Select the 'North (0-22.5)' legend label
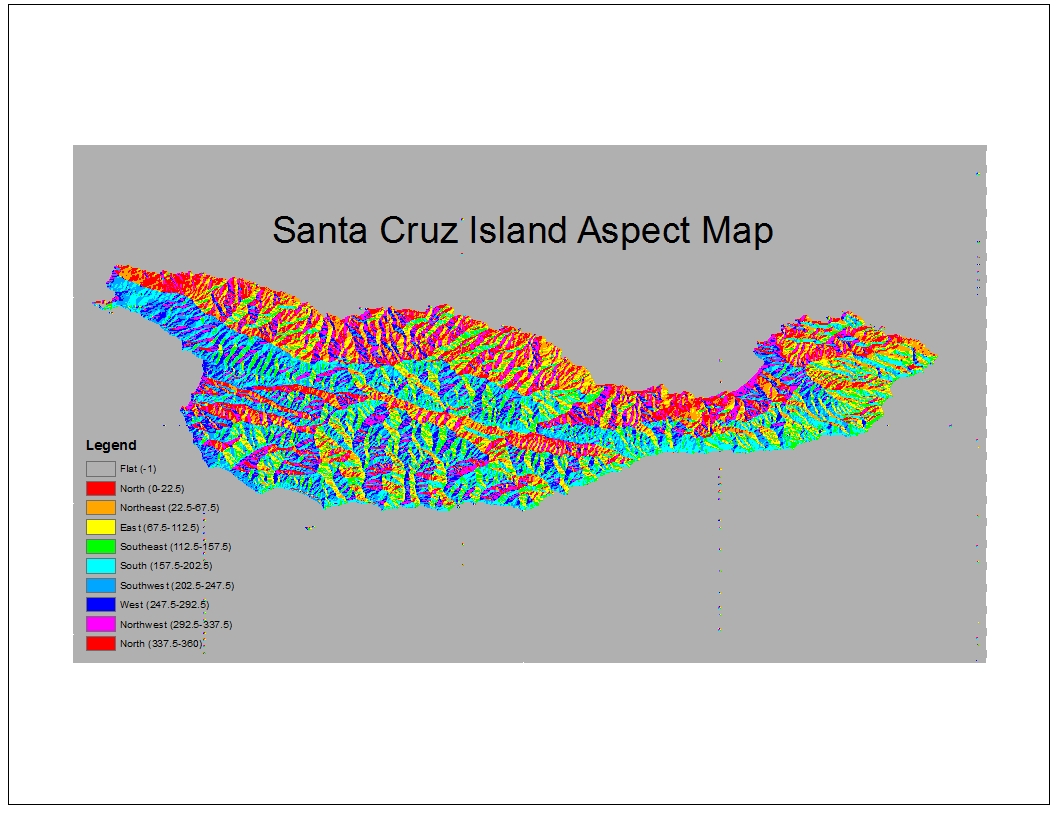 tap(152, 488)
